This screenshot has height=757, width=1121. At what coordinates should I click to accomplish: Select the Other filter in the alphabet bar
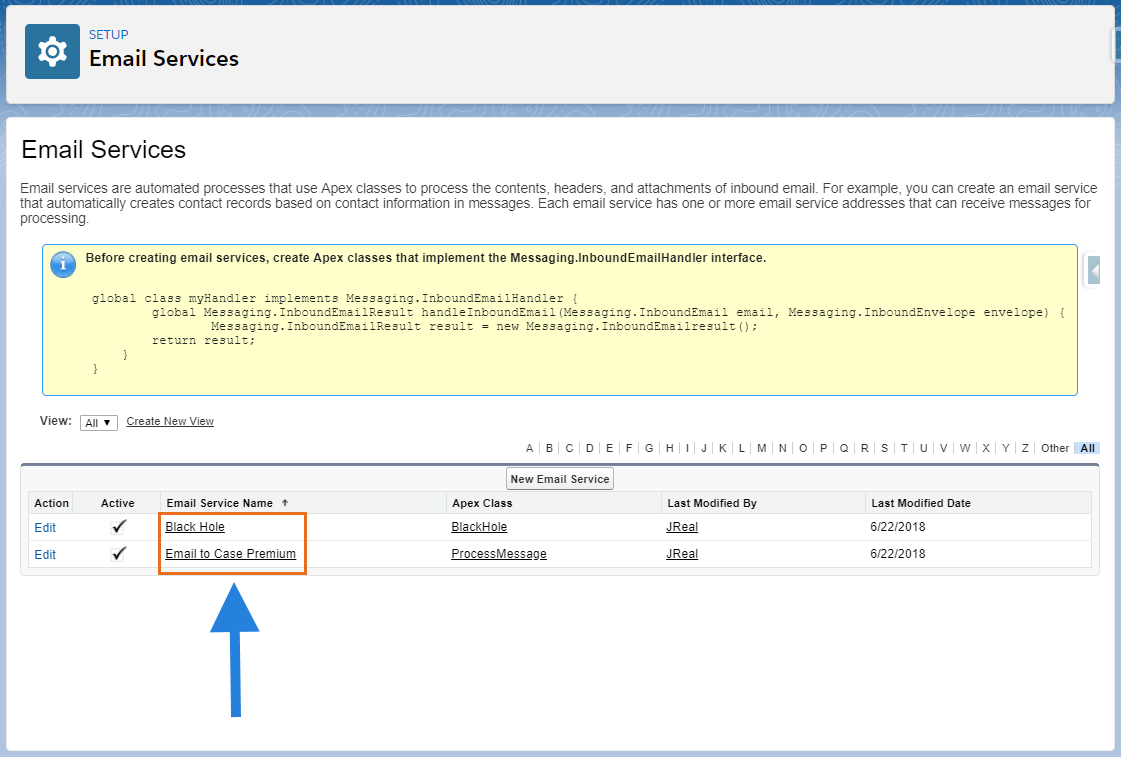coord(1055,448)
